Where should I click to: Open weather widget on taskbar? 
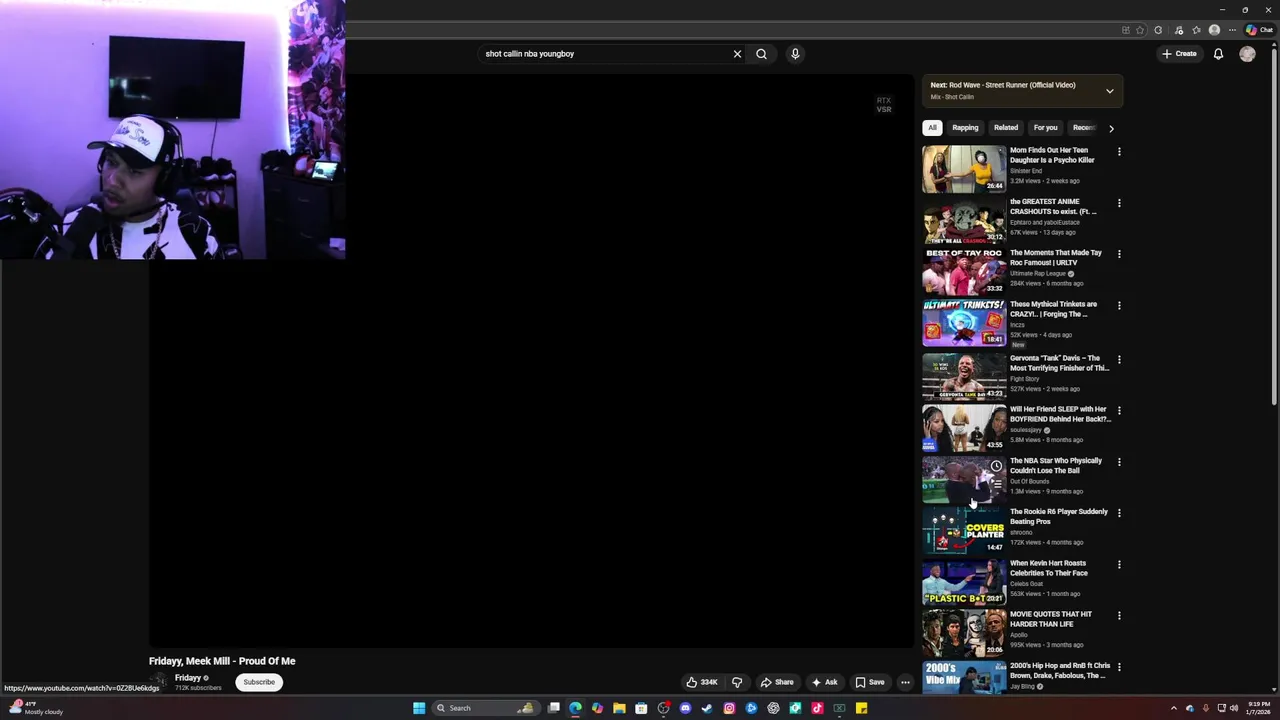[36, 708]
